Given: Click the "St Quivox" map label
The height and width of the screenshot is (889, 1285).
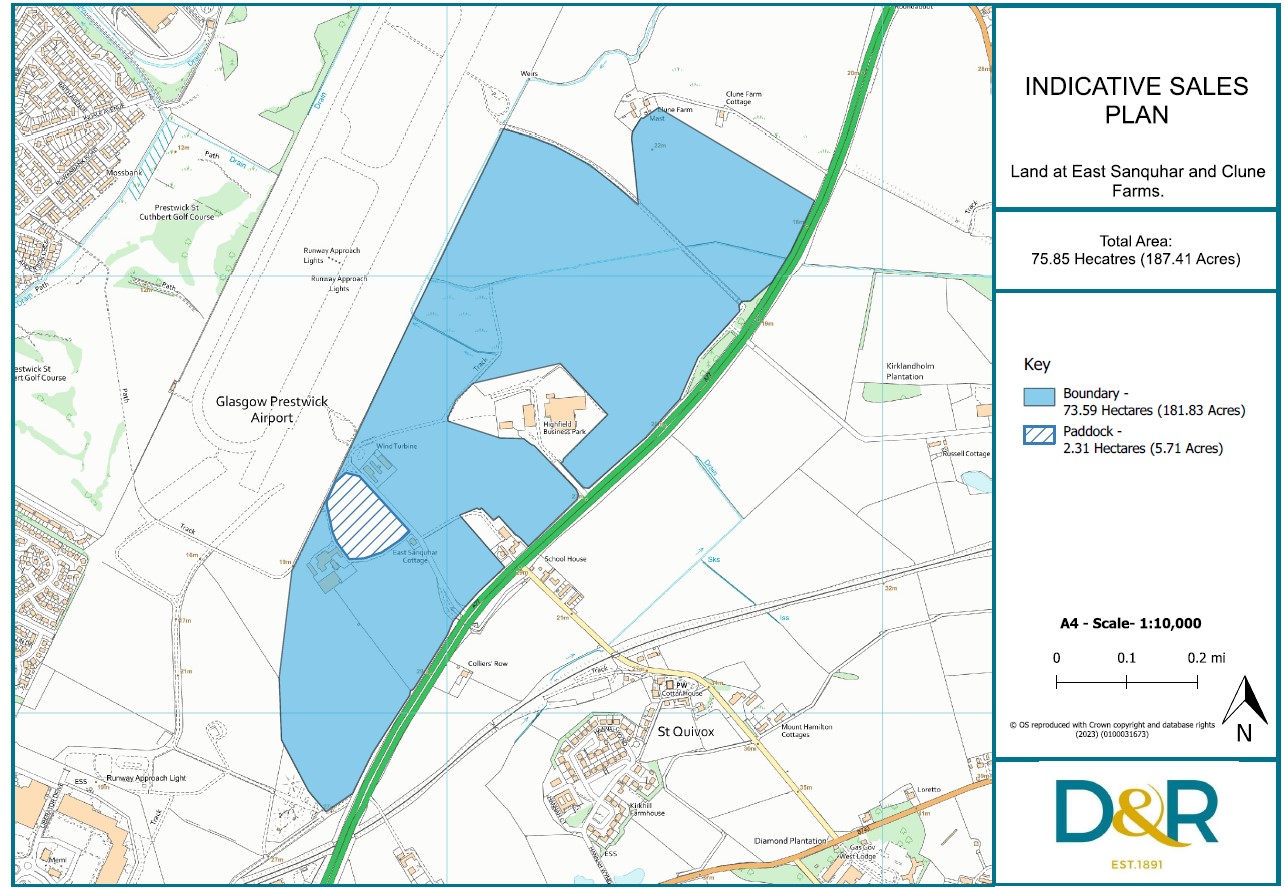Looking at the screenshot, I should click(x=686, y=731).
